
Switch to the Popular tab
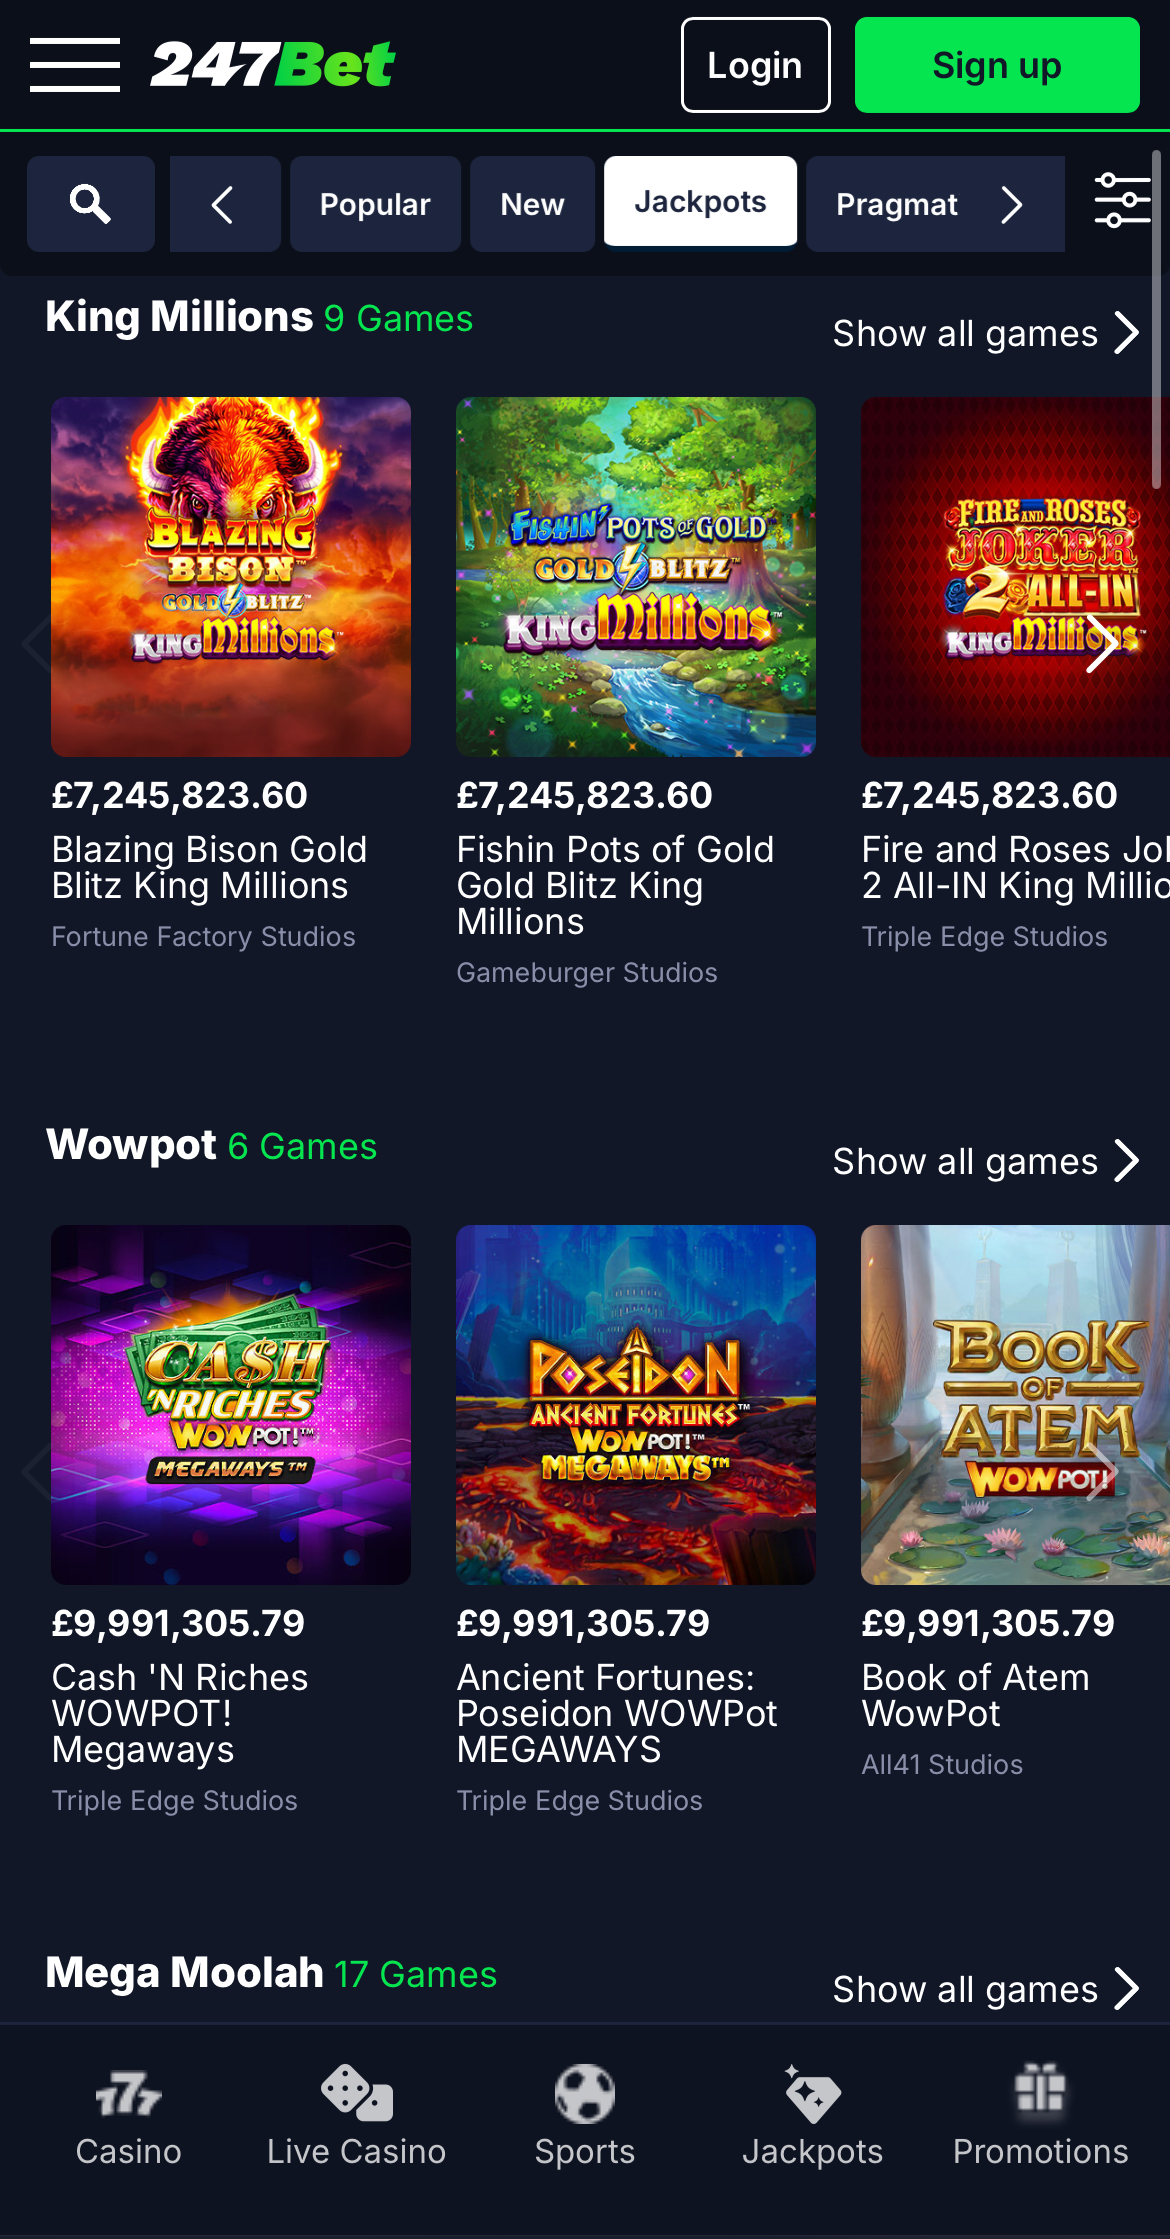pyautogui.click(x=375, y=204)
